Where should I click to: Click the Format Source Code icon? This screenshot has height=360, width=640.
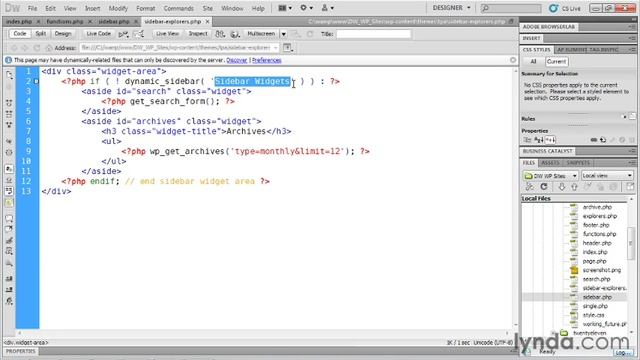point(9,301)
